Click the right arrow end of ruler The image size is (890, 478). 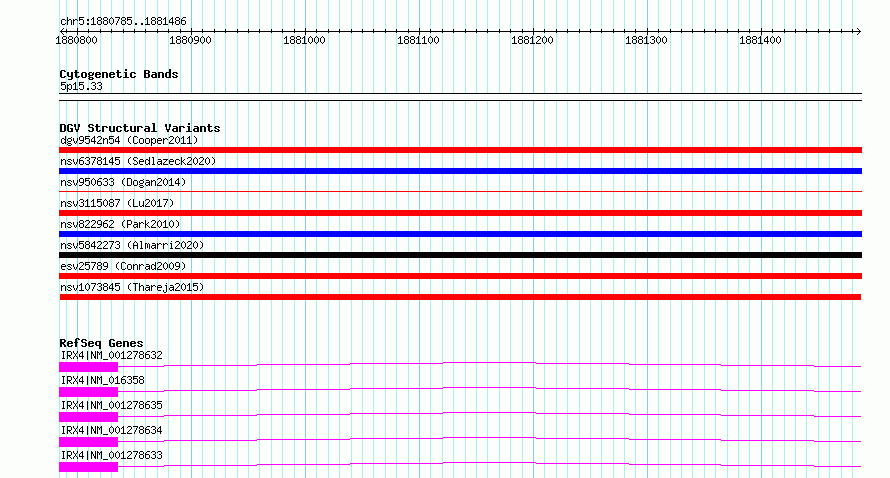[x=858, y=31]
